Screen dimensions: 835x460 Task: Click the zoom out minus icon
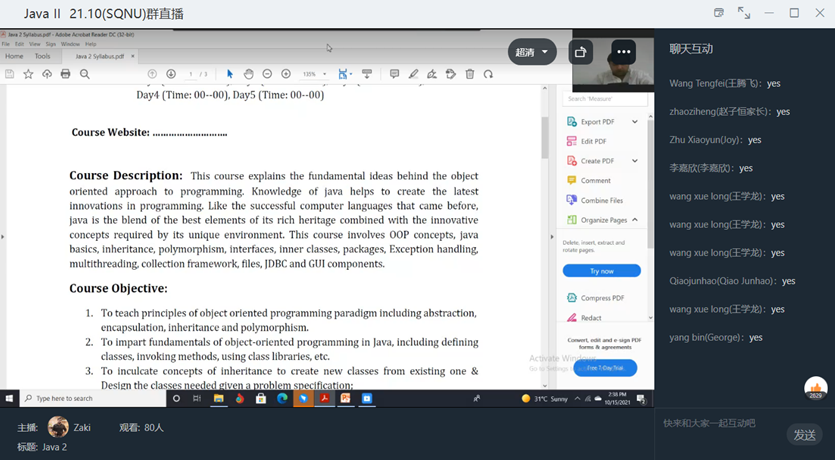(x=267, y=74)
